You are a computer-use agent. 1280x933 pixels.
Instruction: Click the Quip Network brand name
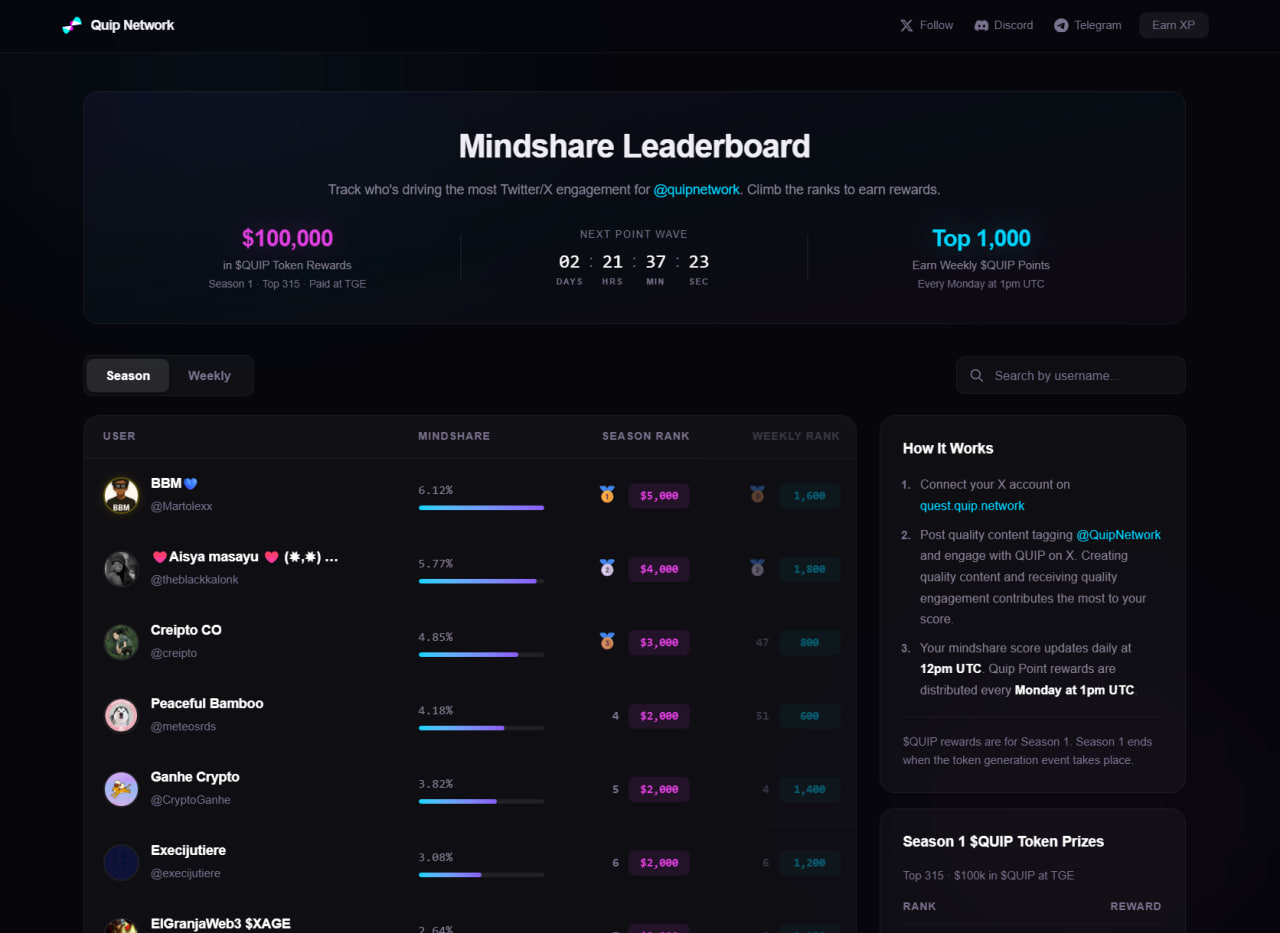coord(132,25)
